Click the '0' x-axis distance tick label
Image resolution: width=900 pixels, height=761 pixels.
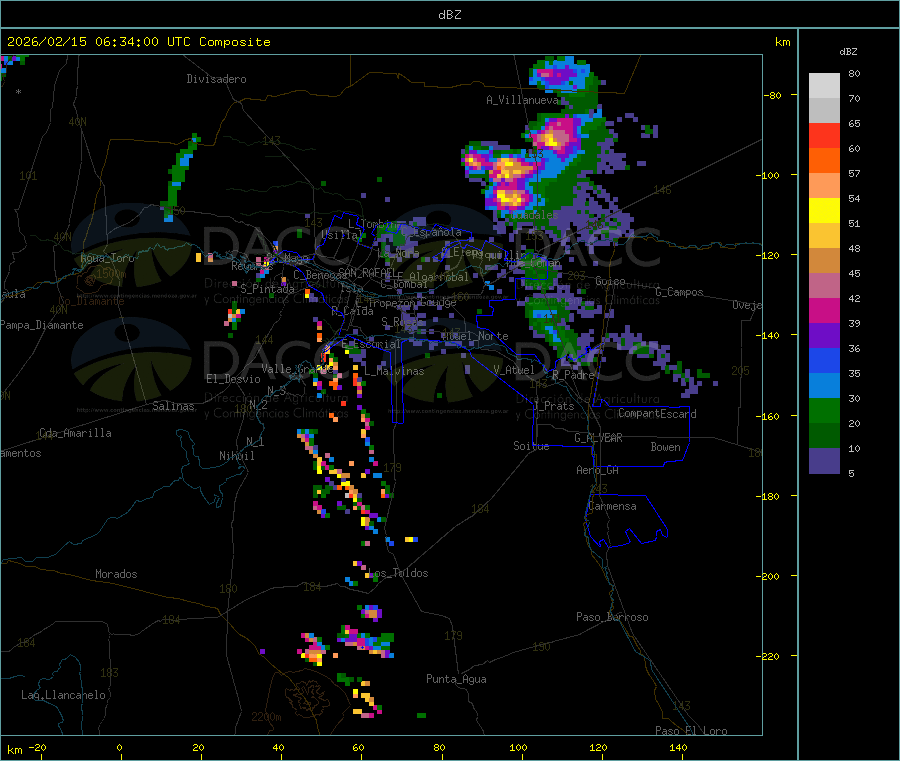coord(119,747)
